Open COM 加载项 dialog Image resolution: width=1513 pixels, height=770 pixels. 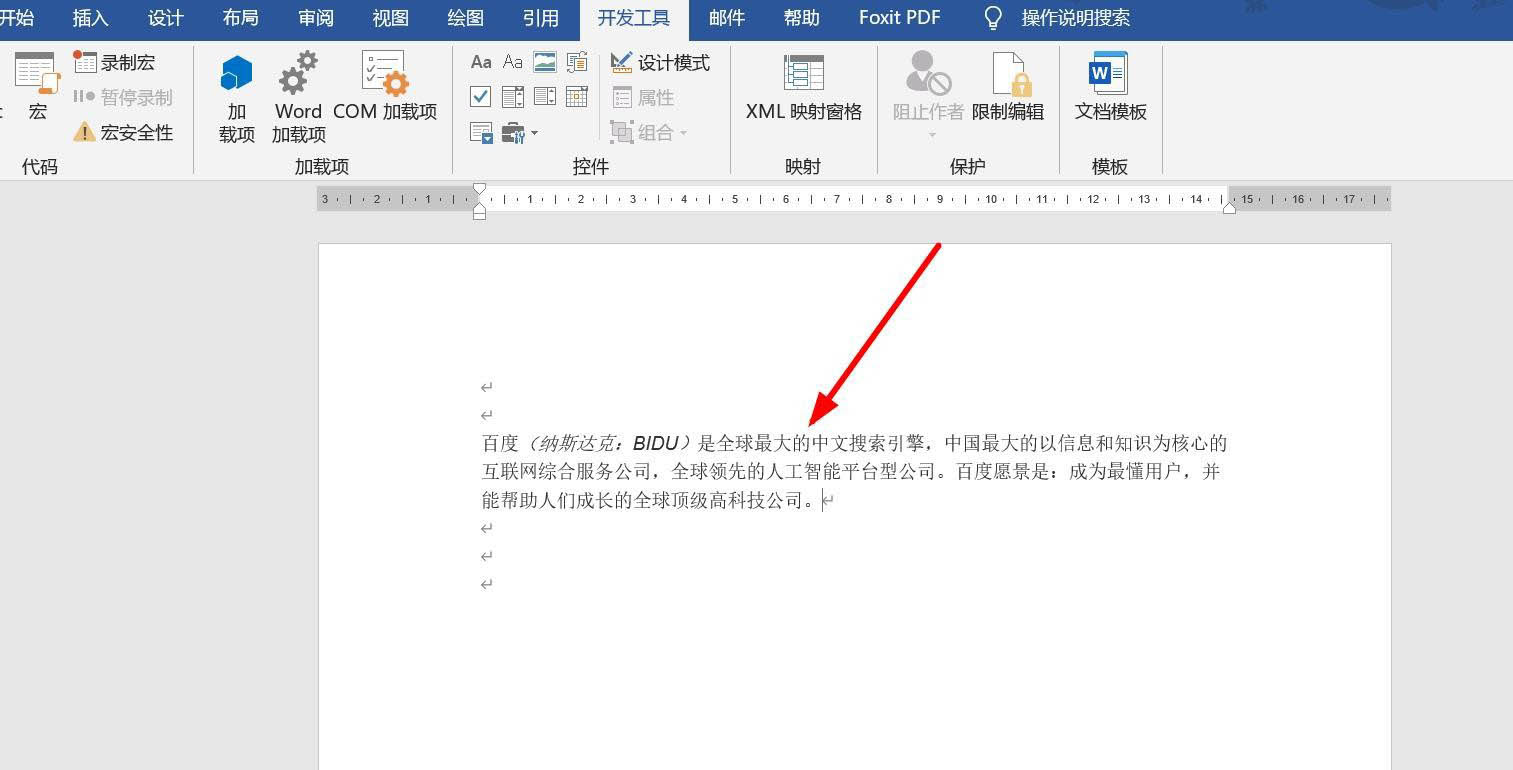point(385,99)
